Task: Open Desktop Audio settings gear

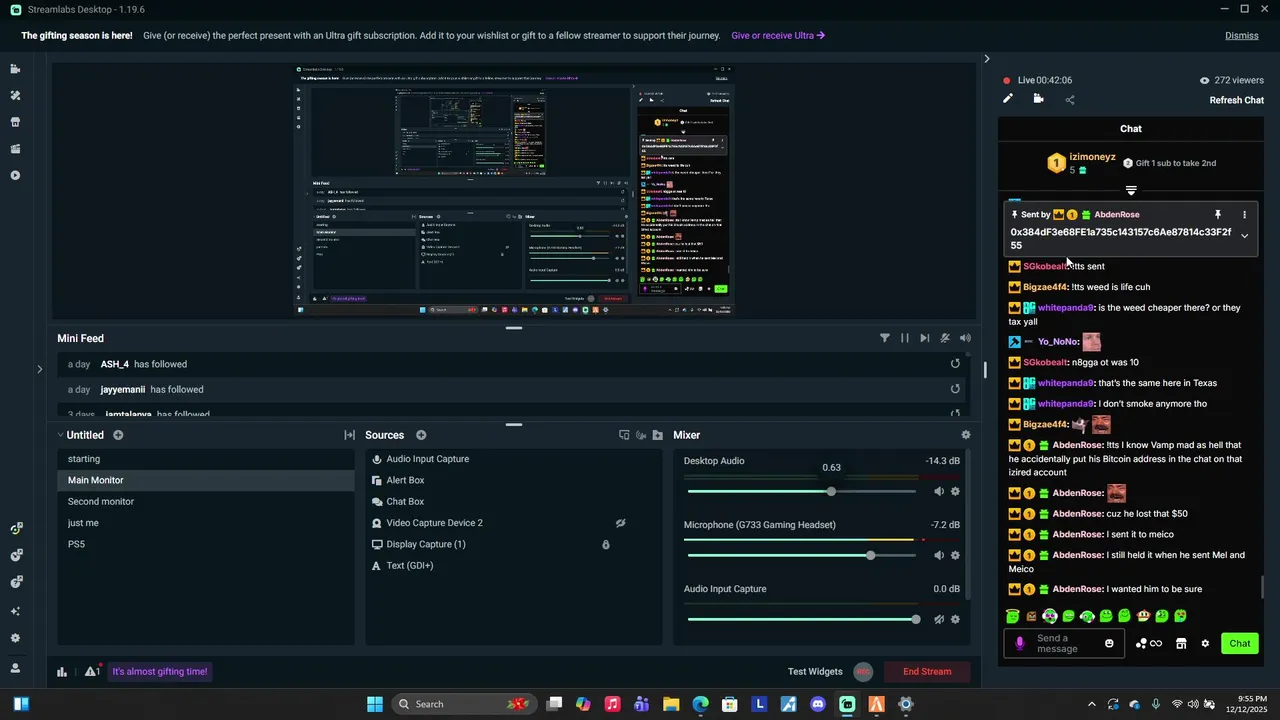Action: [955, 491]
